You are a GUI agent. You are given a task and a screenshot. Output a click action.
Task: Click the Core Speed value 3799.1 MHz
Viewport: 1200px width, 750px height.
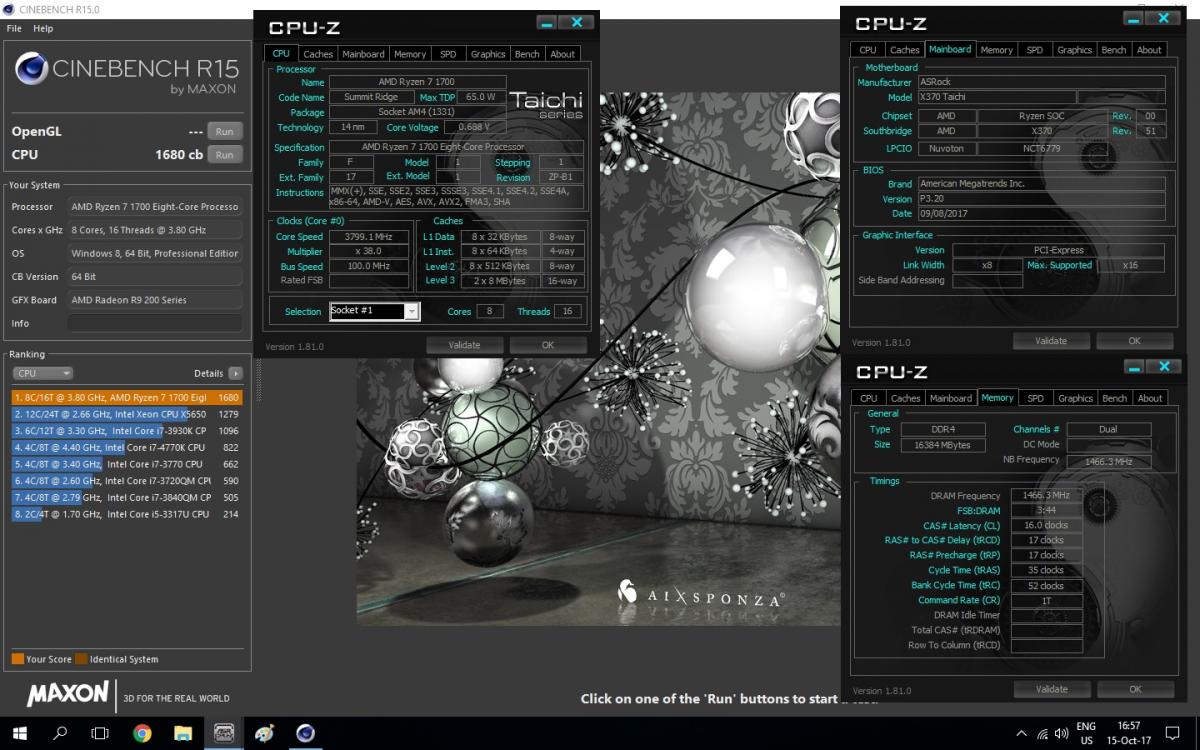click(369, 237)
